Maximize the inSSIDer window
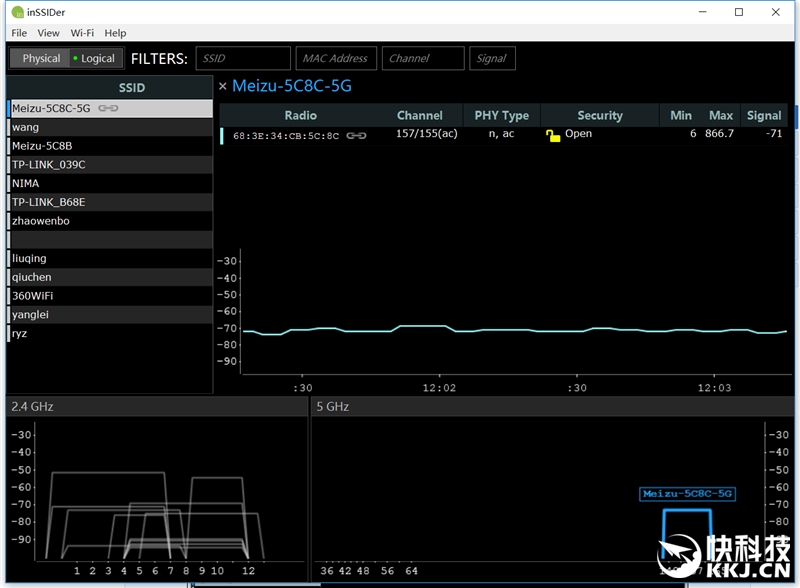 pos(739,12)
